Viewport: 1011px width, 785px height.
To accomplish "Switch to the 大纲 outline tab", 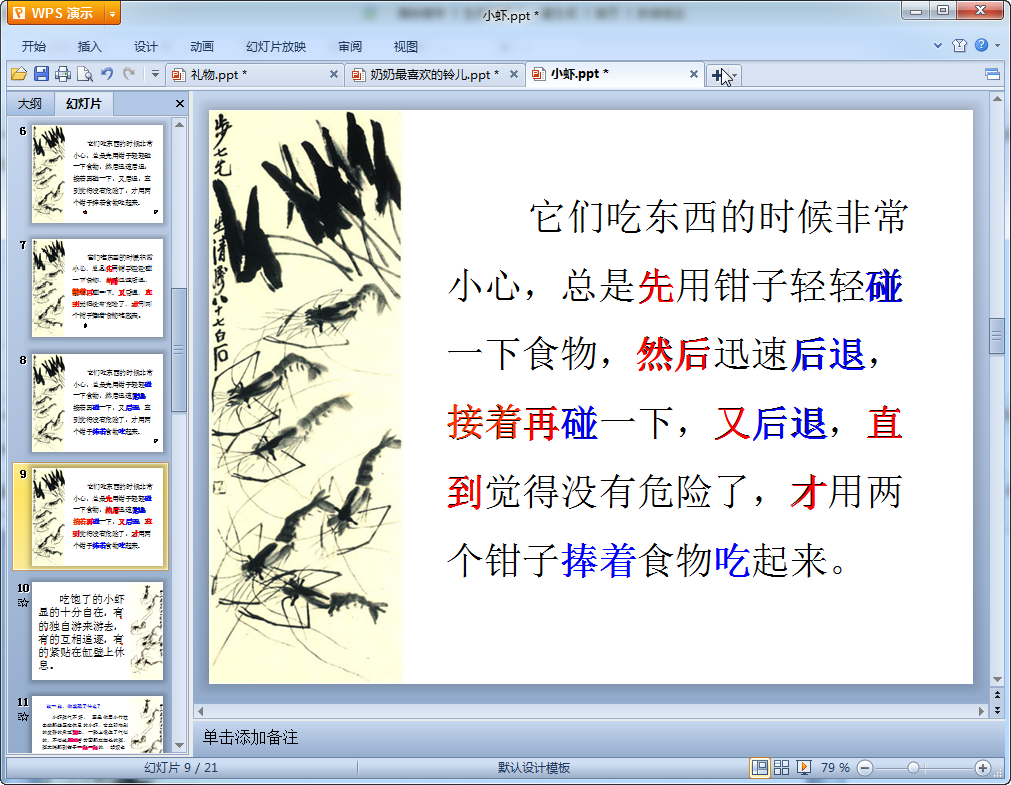I will [x=29, y=104].
